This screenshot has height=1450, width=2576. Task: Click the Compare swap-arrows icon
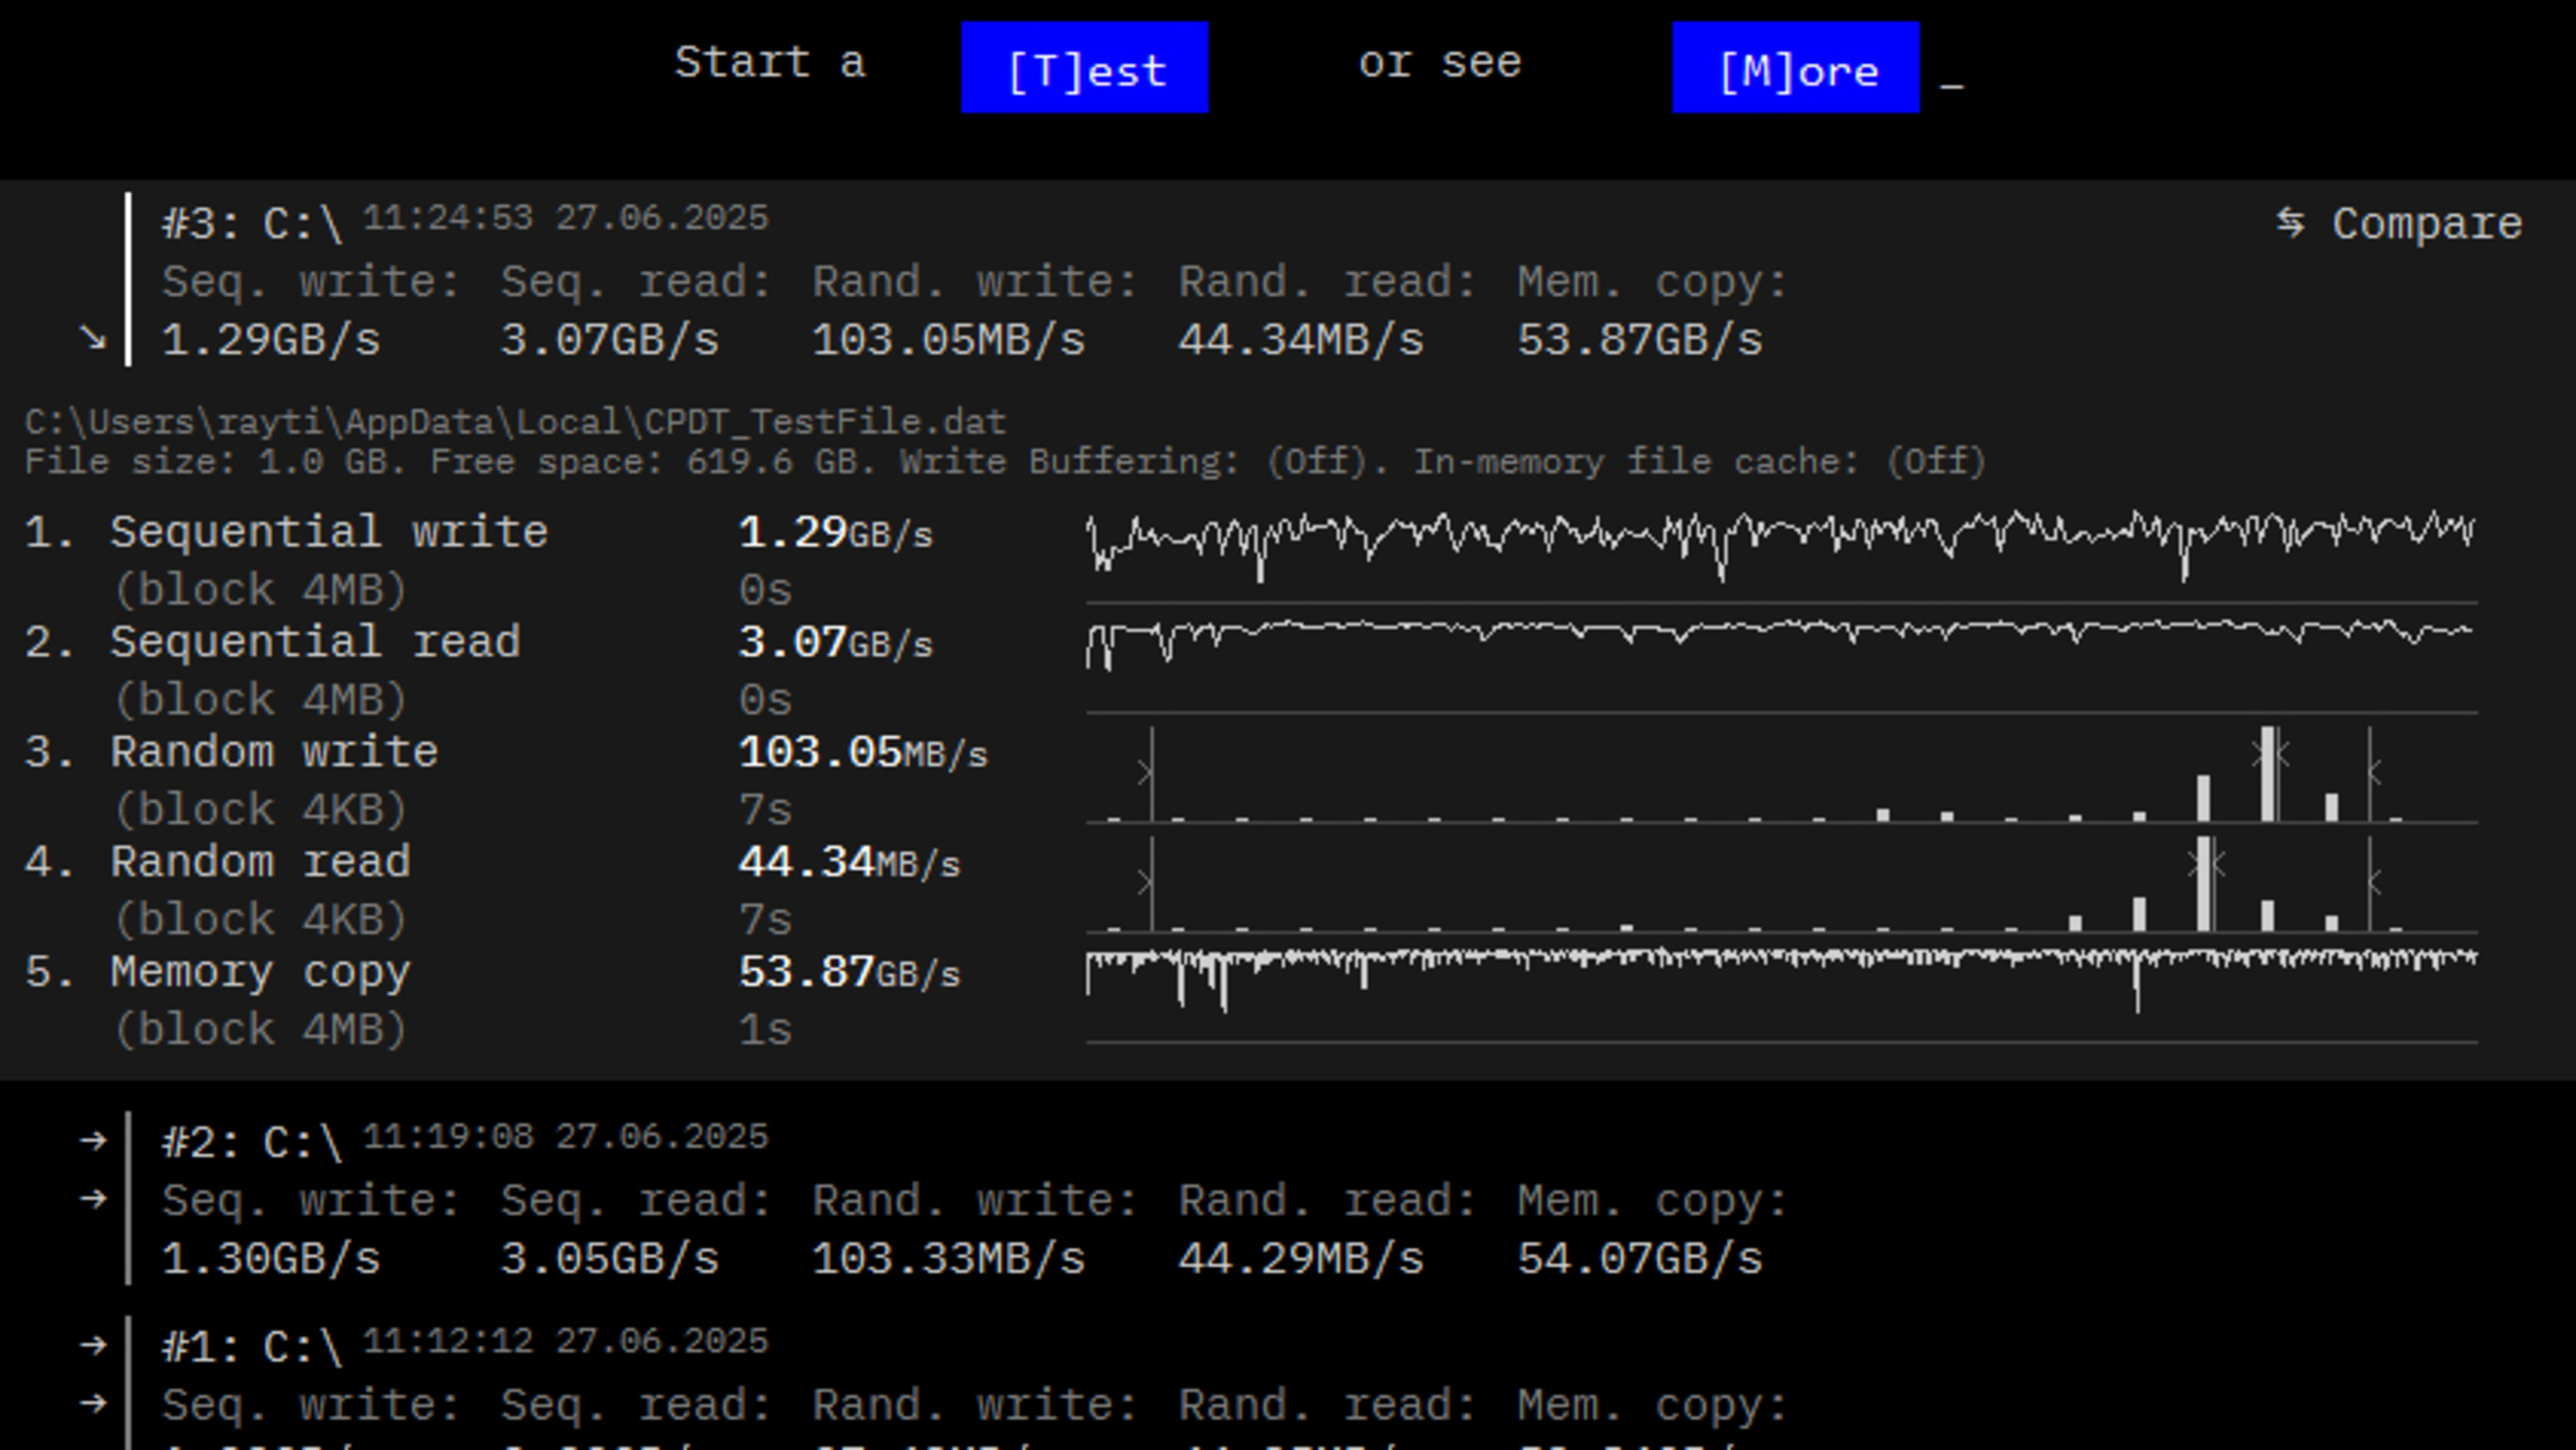click(x=2290, y=222)
